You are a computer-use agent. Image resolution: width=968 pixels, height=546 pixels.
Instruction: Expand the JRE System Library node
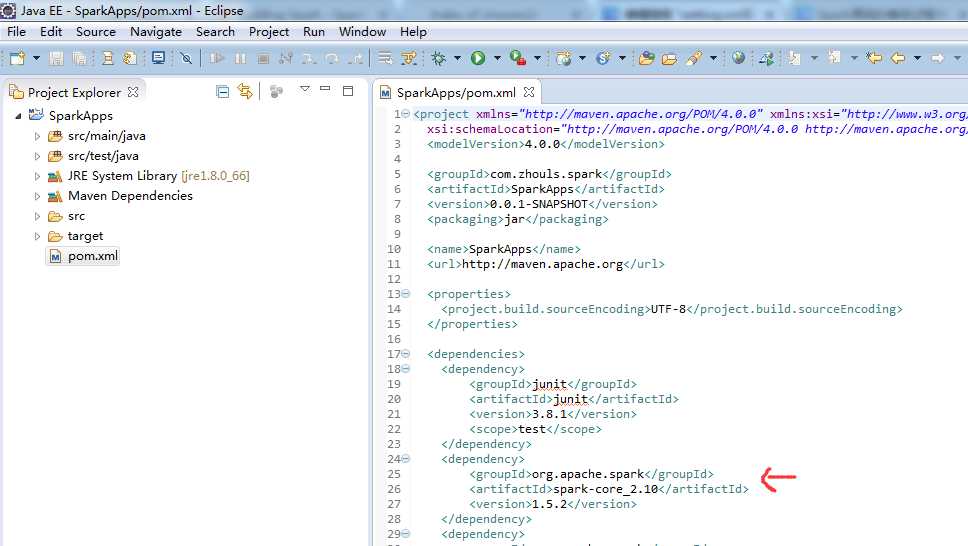click(x=37, y=176)
